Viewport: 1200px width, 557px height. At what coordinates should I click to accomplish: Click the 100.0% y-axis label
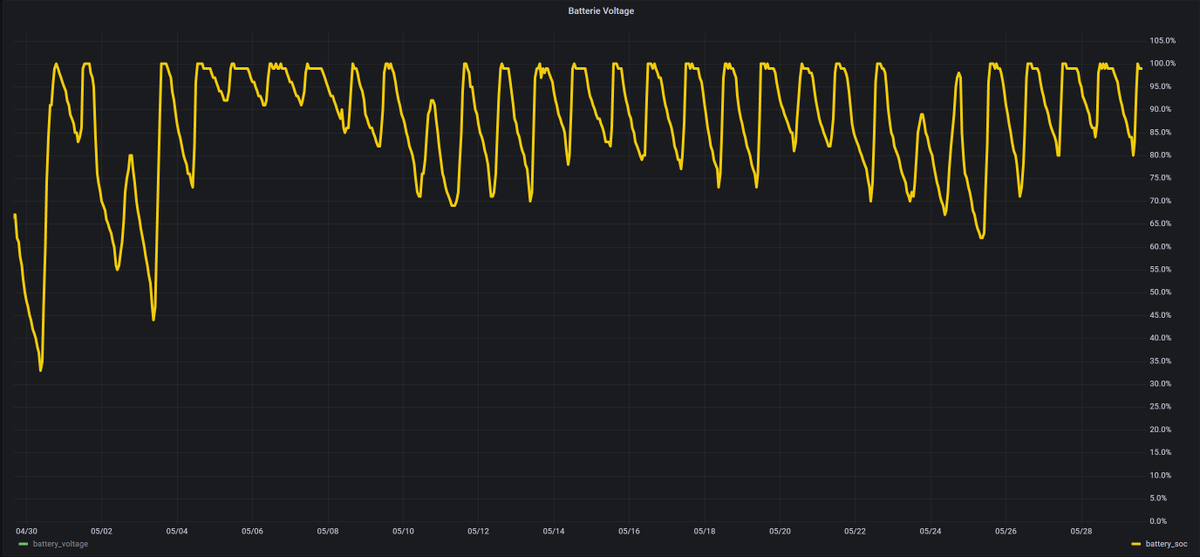click(x=1163, y=63)
